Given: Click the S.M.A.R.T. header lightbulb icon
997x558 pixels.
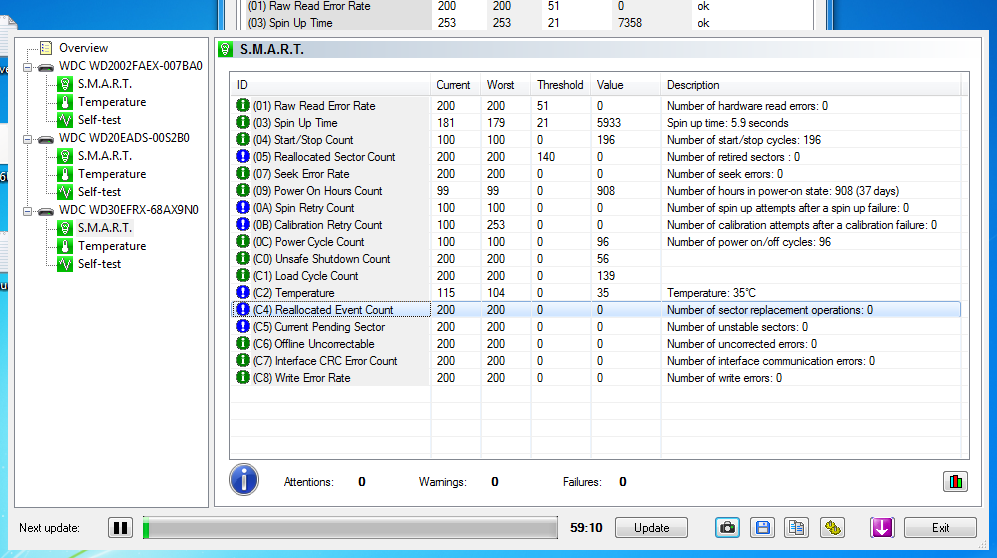Looking at the screenshot, I should [x=226, y=49].
